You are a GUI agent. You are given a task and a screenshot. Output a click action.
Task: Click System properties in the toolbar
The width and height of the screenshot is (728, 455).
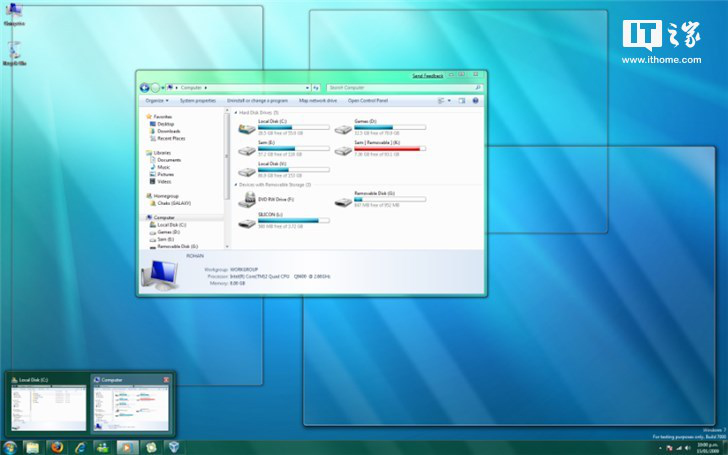click(x=198, y=100)
